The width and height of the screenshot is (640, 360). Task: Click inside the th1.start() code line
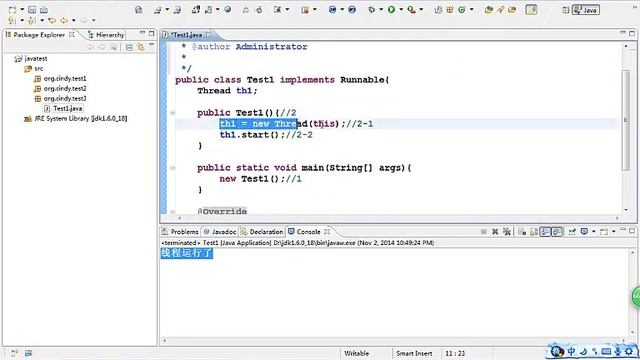pyautogui.click(x=266, y=135)
